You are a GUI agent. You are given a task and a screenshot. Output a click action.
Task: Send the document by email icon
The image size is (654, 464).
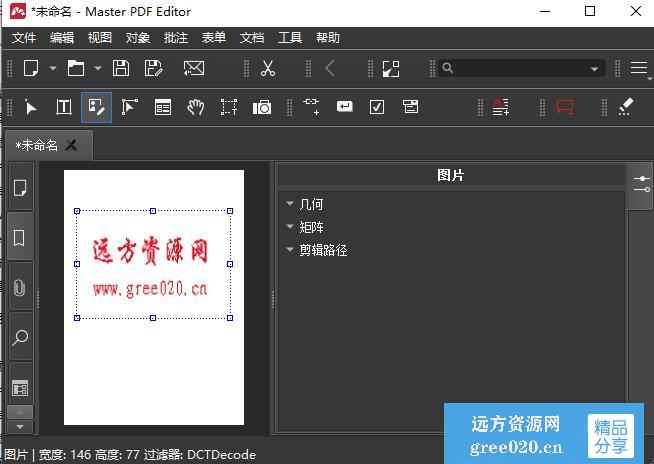(194, 68)
